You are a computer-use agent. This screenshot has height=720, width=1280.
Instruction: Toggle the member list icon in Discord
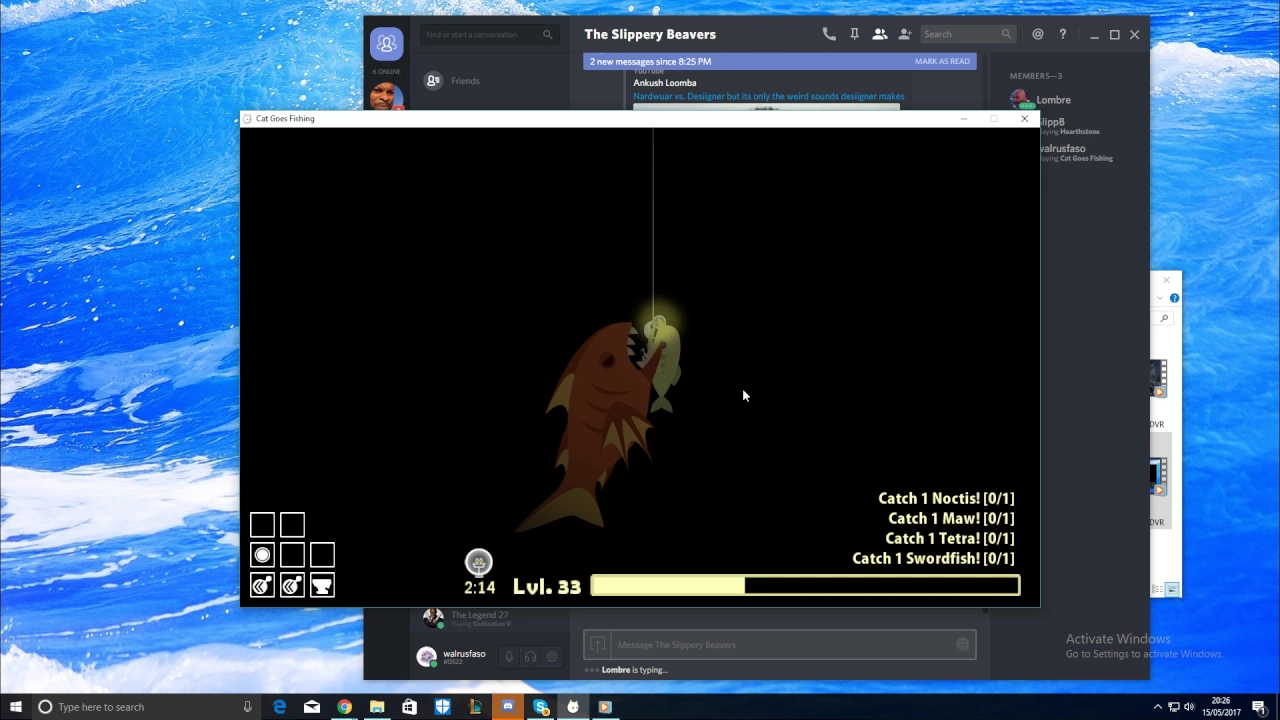pos(879,34)
